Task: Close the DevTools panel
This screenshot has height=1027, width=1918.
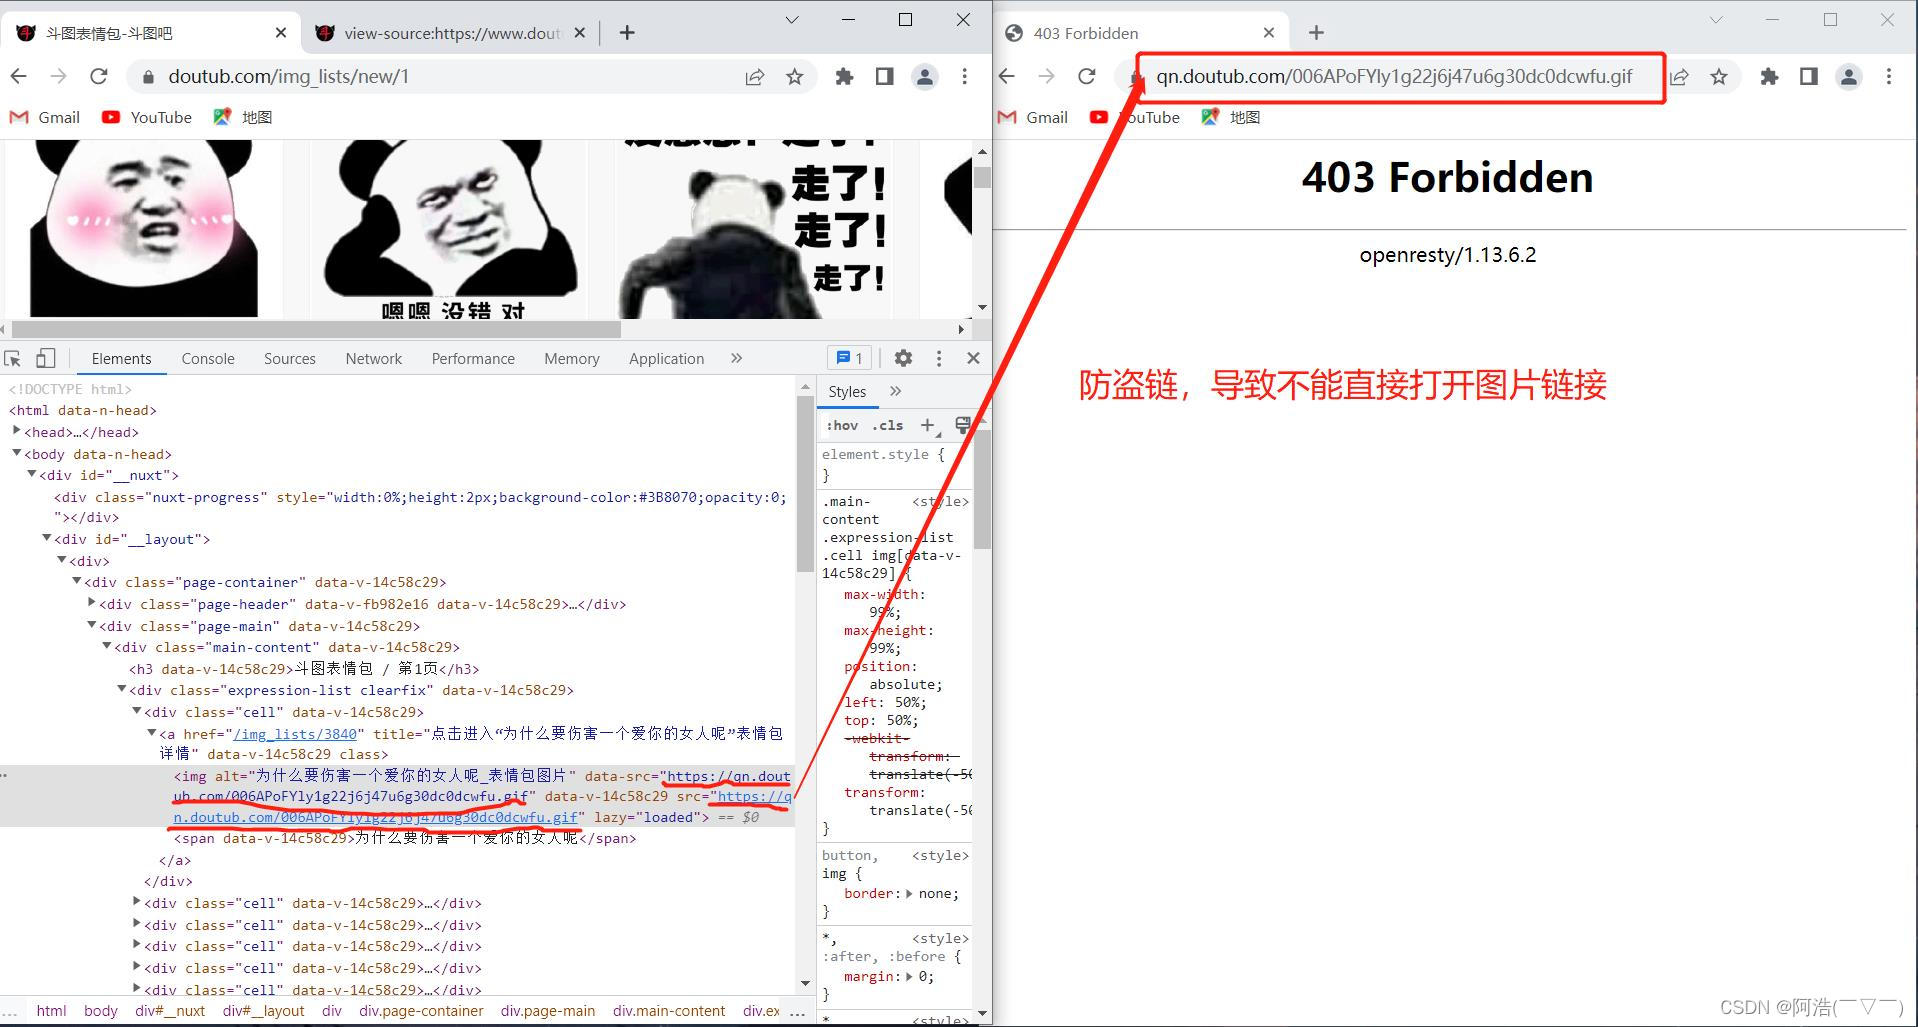Action: 973,358
